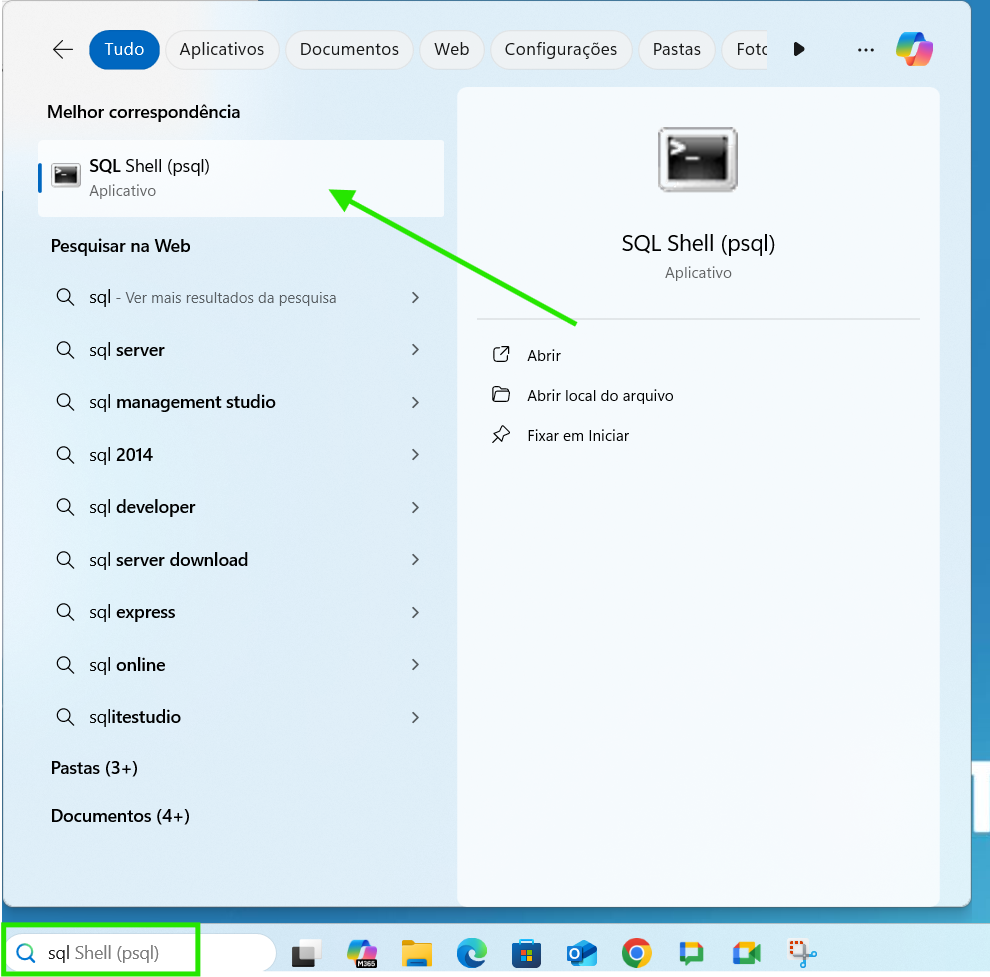Switch to the Web filter tab

[x=451, y=49]
